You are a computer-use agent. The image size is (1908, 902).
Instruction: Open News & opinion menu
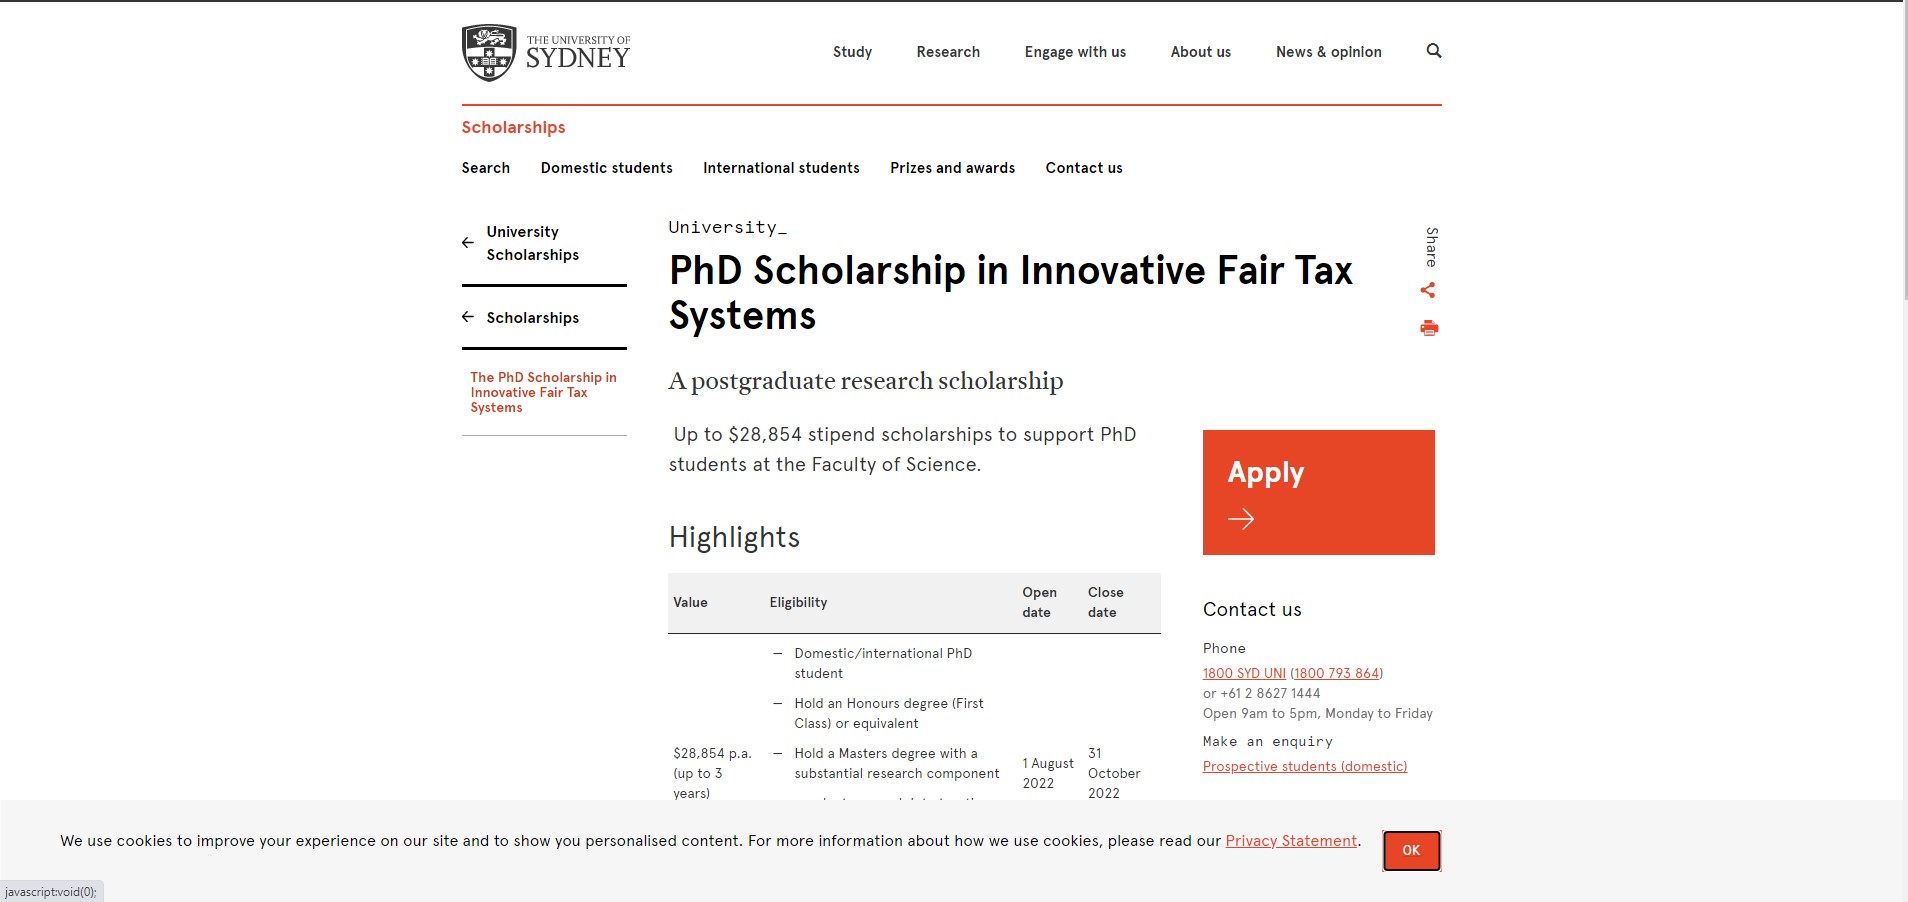[1328, 52]
